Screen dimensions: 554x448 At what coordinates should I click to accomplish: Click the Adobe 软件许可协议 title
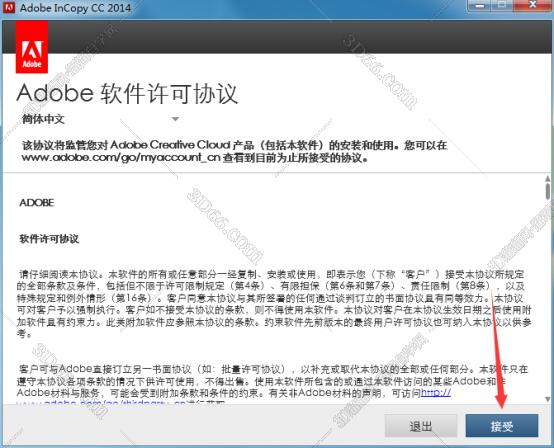pyautogui.click(x=127, y=94)
